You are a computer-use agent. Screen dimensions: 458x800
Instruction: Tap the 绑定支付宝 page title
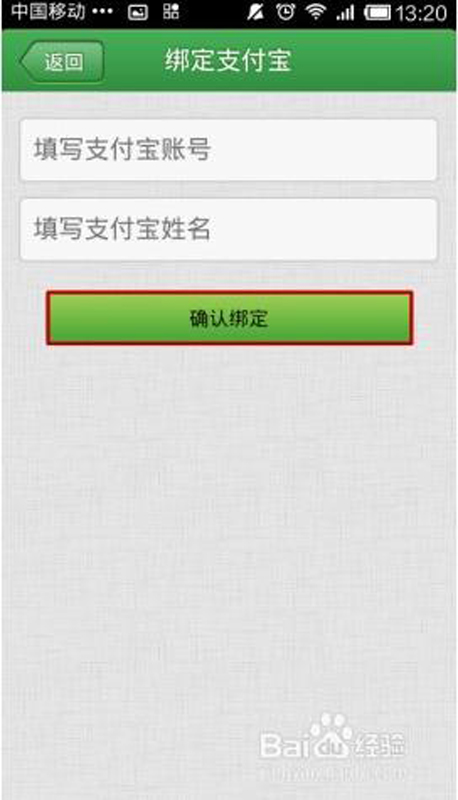pos(228,61)
